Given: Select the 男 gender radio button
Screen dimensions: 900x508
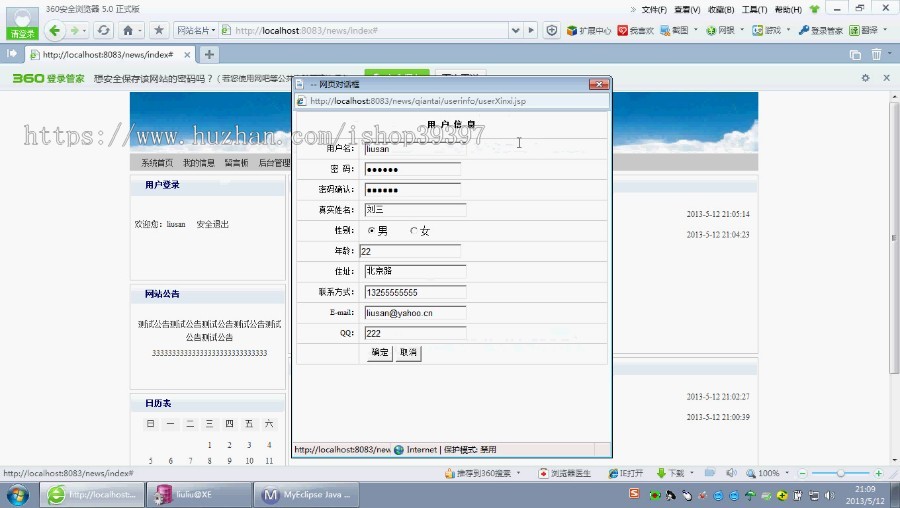Looking at the screenshot, I should 371,231.
